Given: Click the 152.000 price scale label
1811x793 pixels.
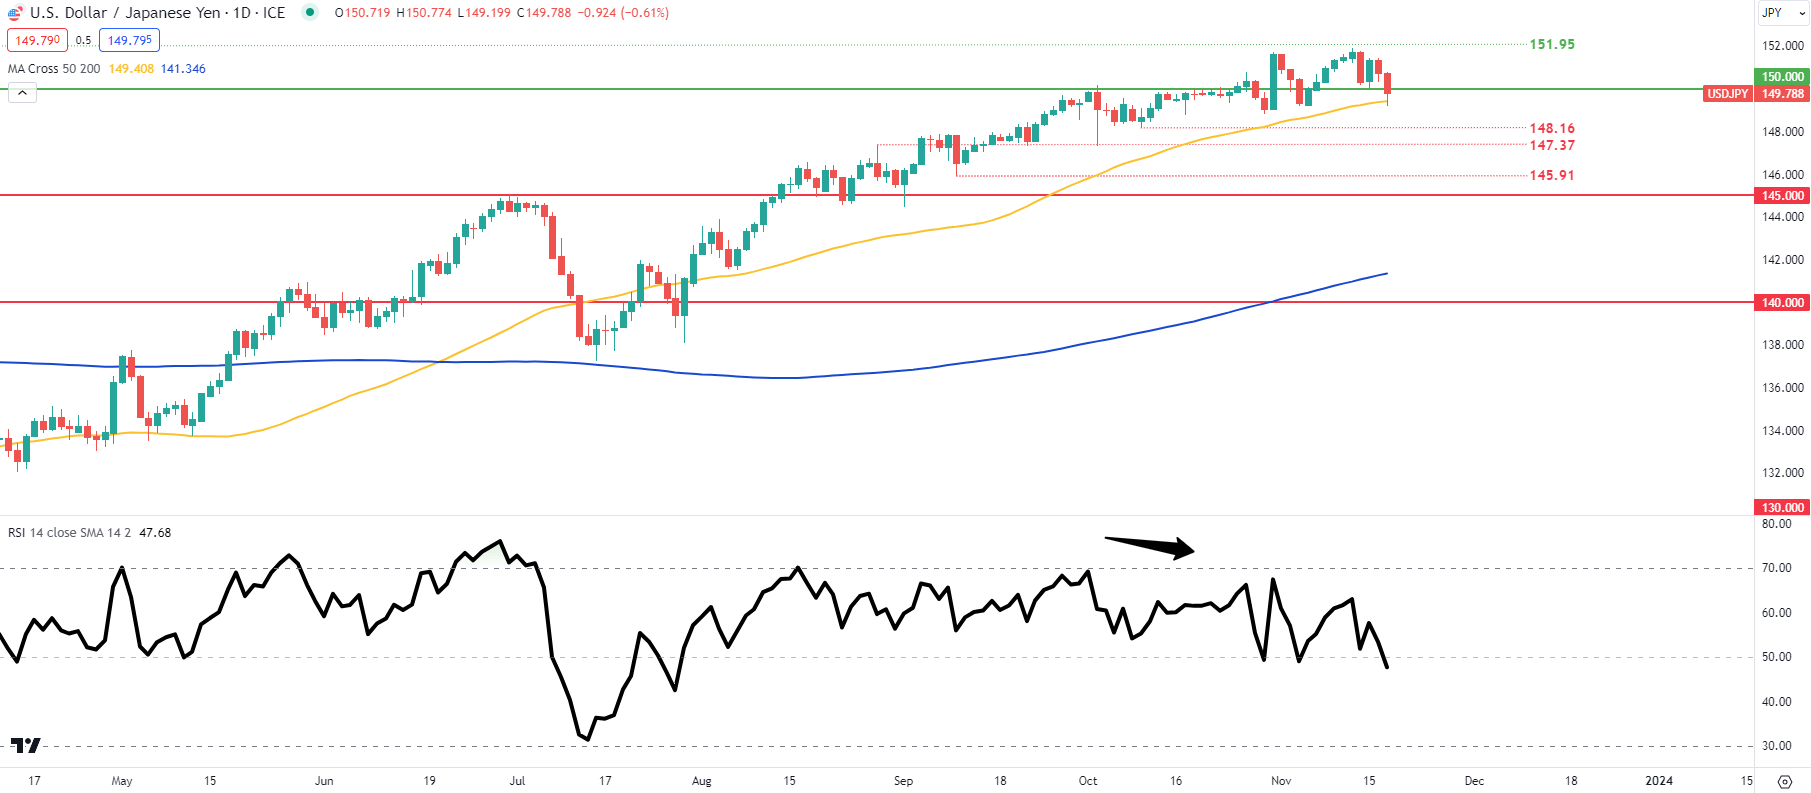Looking at the screenshot, I should 1783,46.
